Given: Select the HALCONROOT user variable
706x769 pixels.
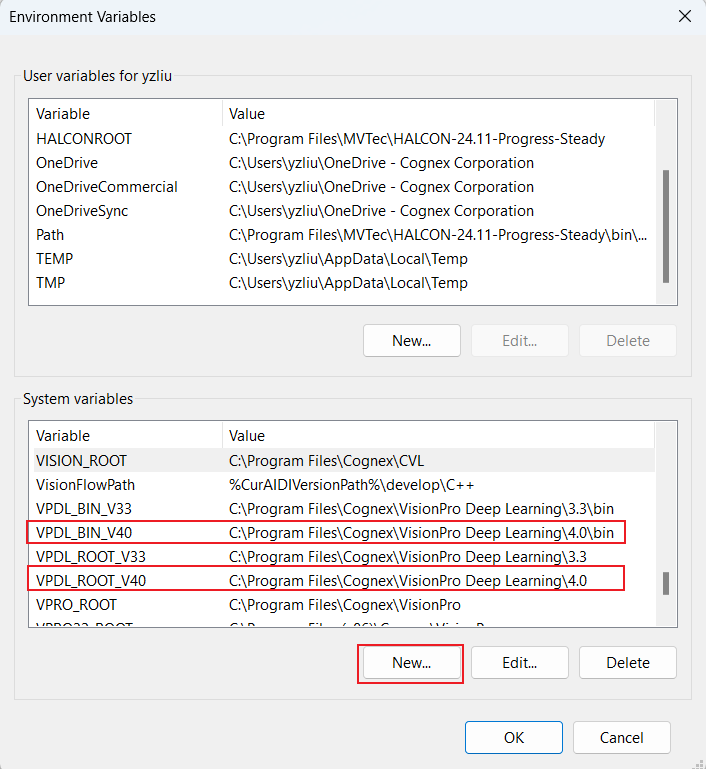Looking at the screenshot, I should (x=344, y=139).
